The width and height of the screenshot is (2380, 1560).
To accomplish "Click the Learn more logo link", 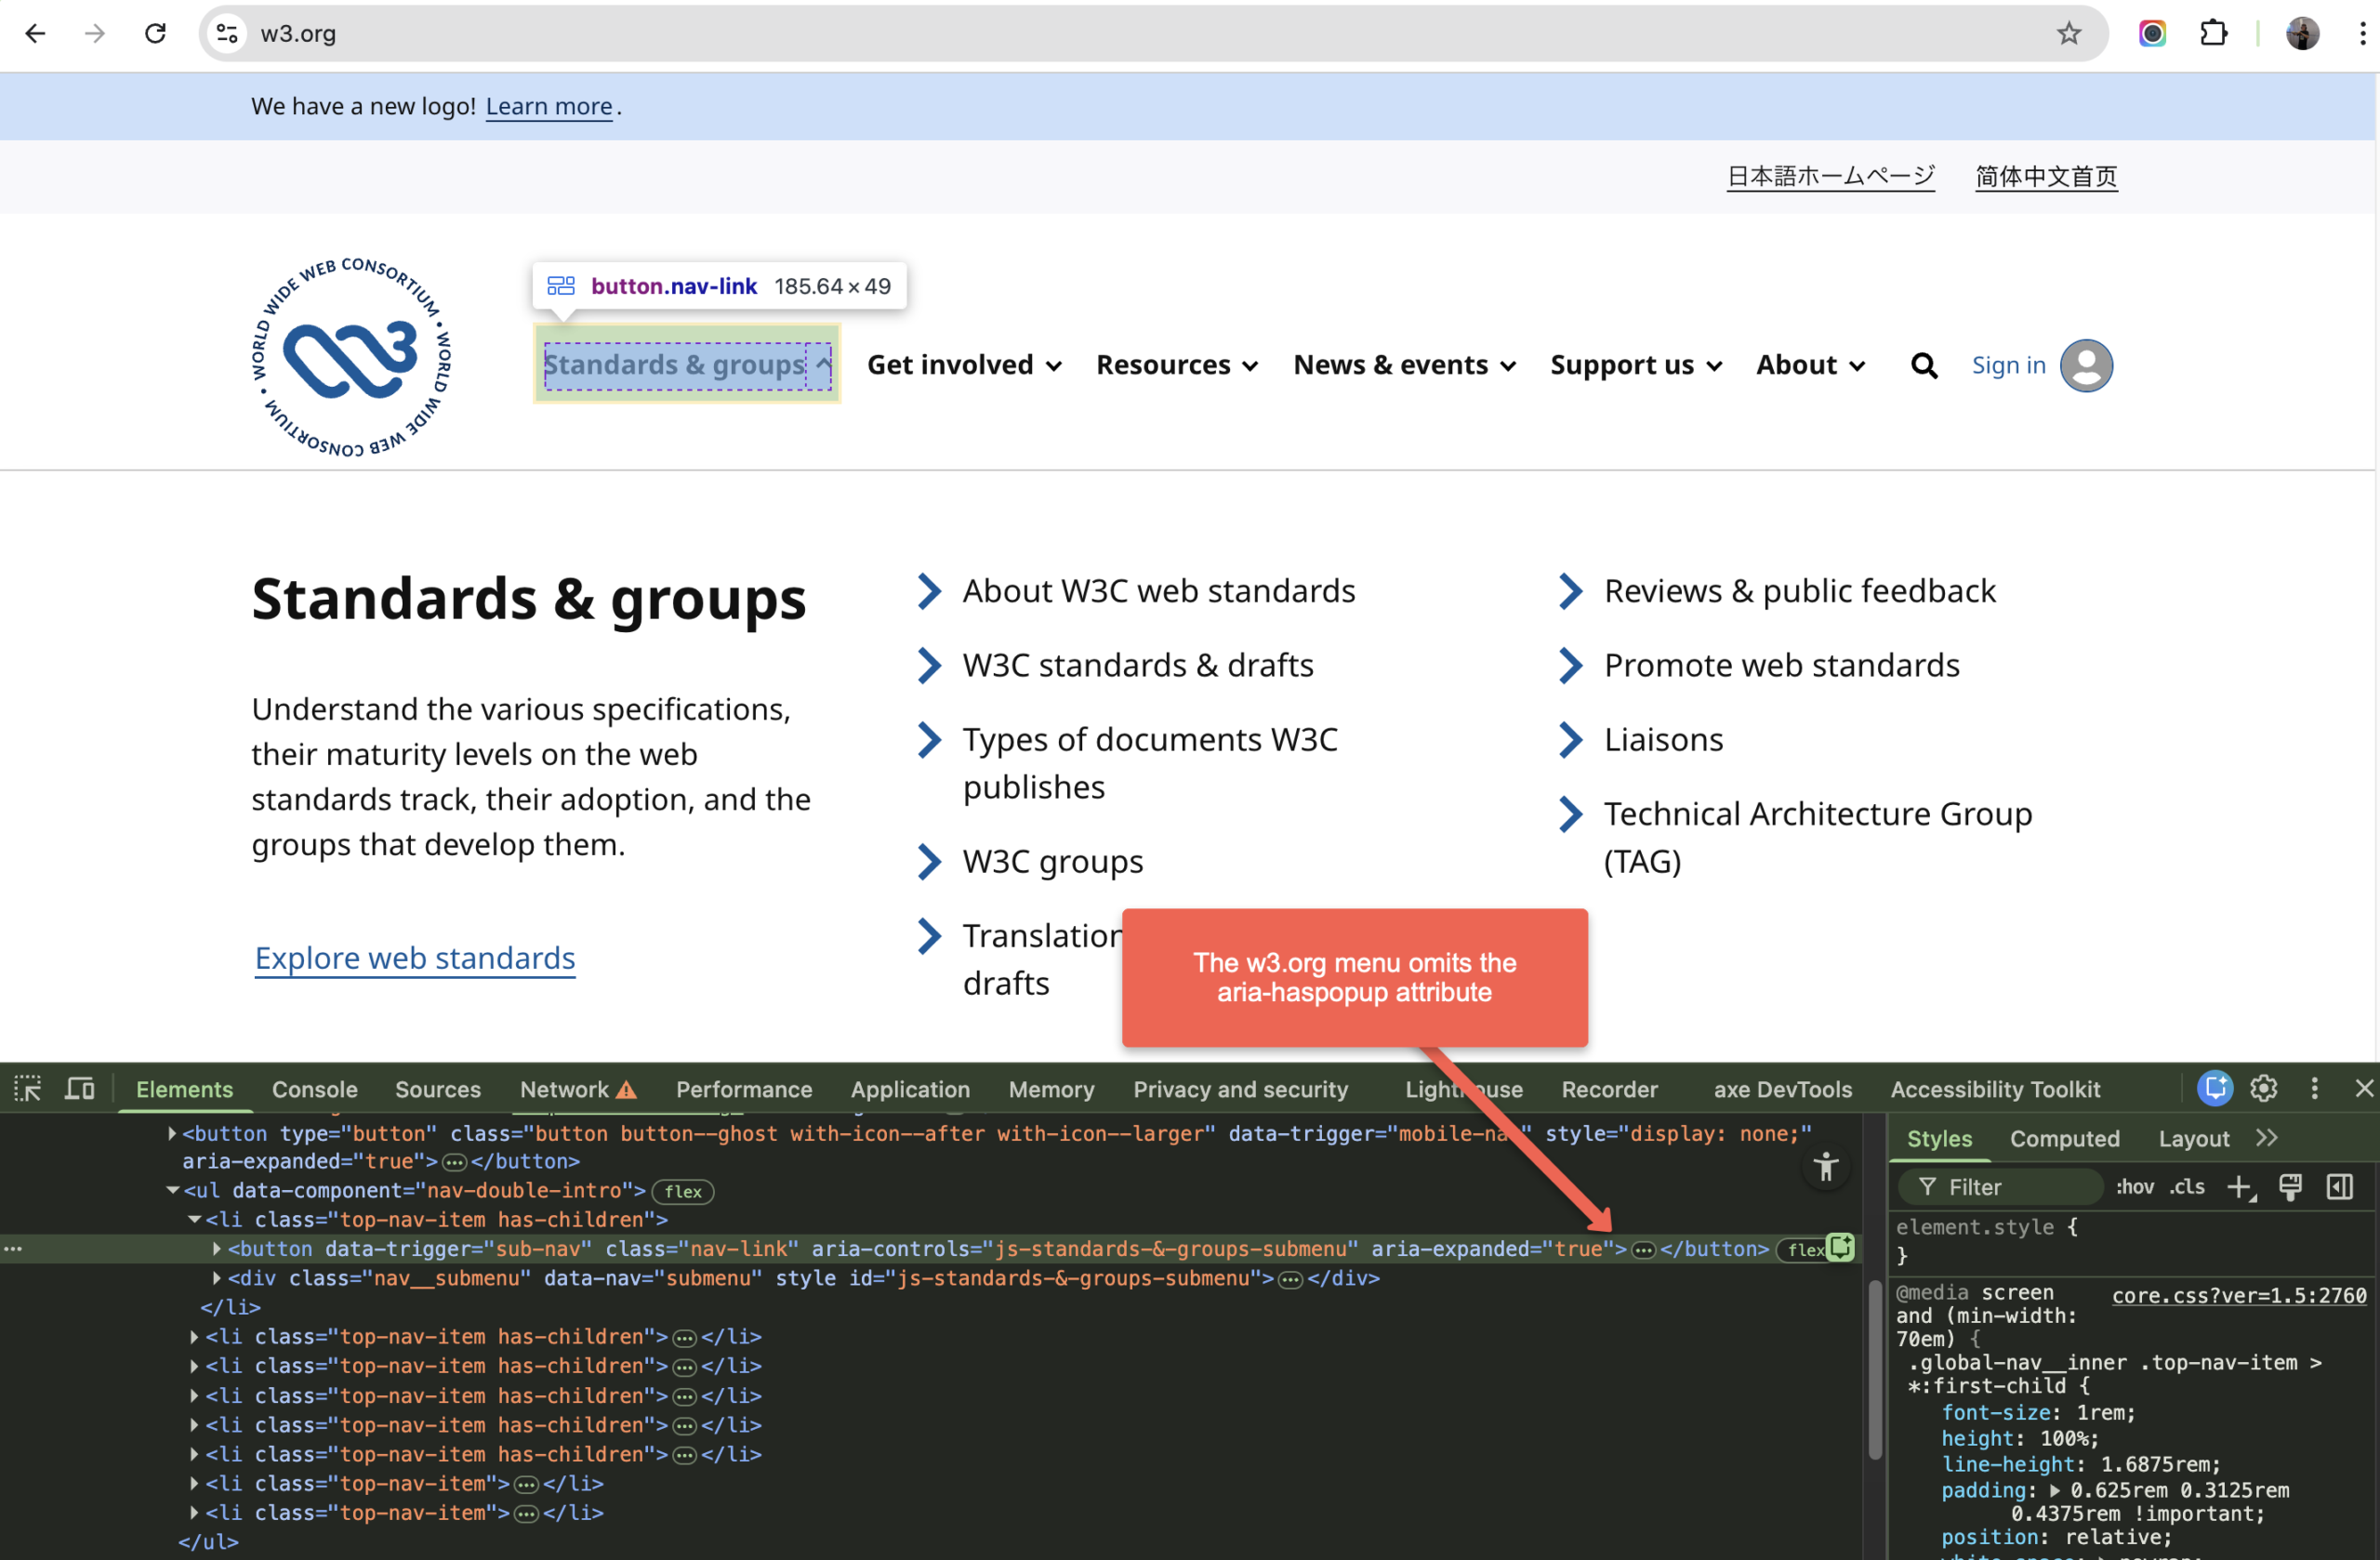I will [548, 106].
